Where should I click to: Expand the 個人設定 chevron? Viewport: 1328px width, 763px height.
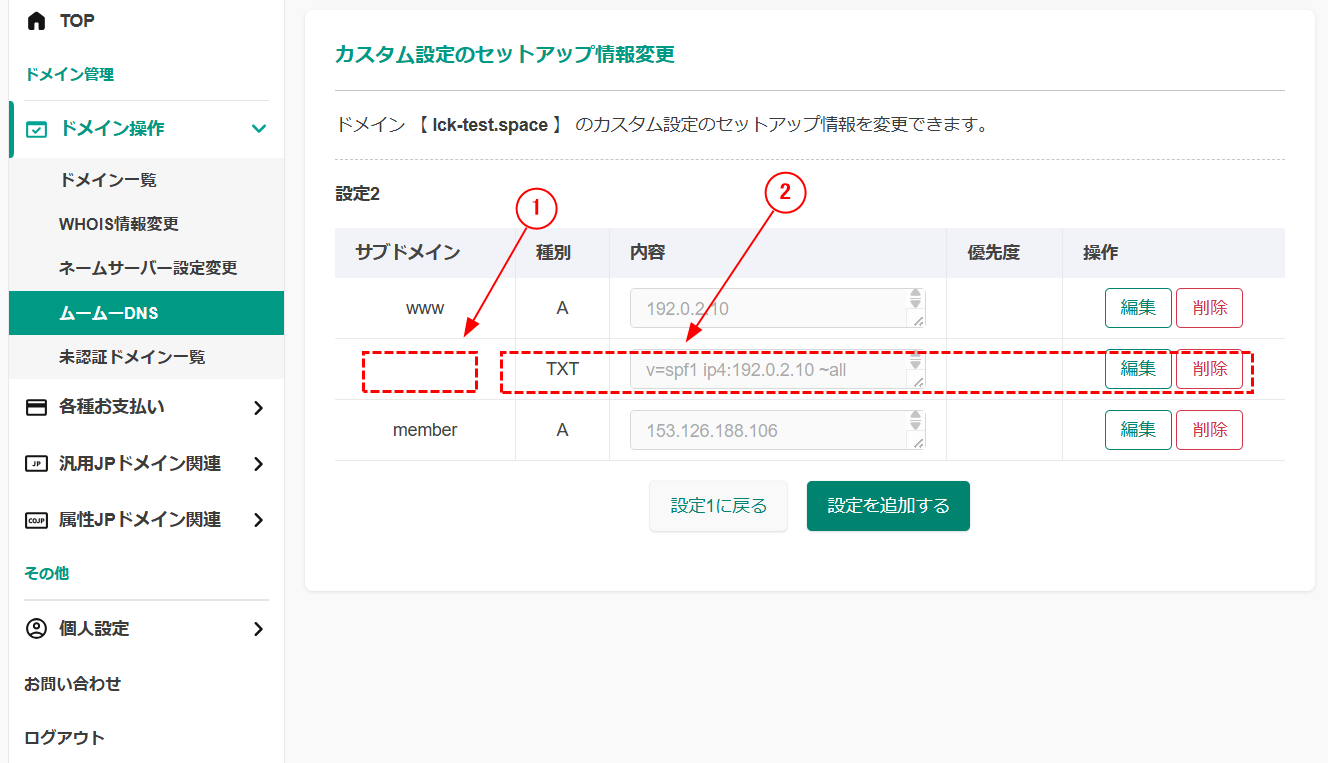(259, 629)
